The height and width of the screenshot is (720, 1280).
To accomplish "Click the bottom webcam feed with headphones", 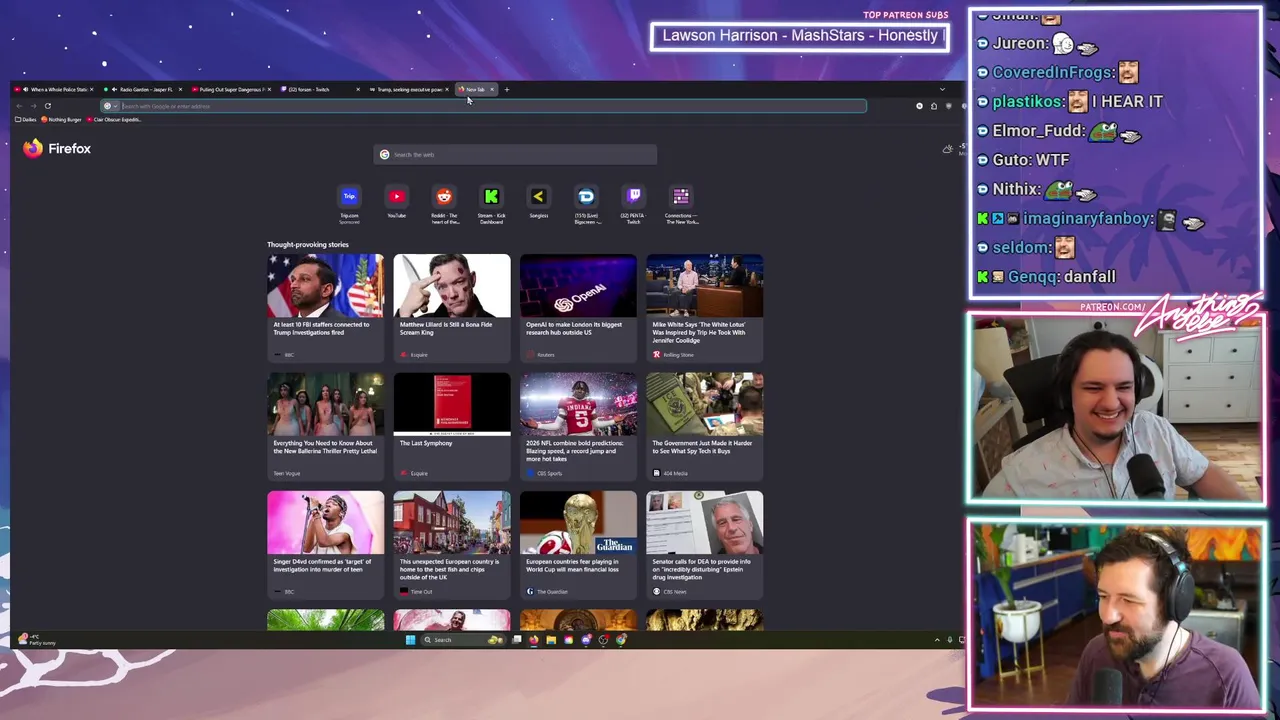I will pos(1115,615).
